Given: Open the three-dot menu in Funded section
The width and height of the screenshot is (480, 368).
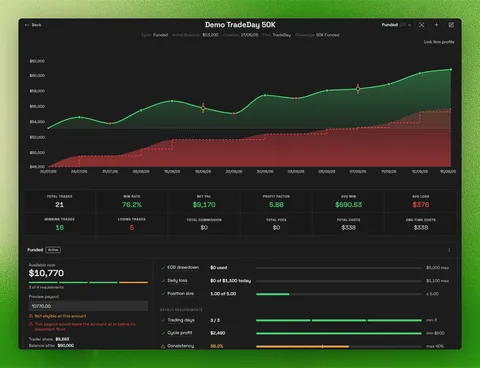Looking at the screenshot, I should 449,250.
